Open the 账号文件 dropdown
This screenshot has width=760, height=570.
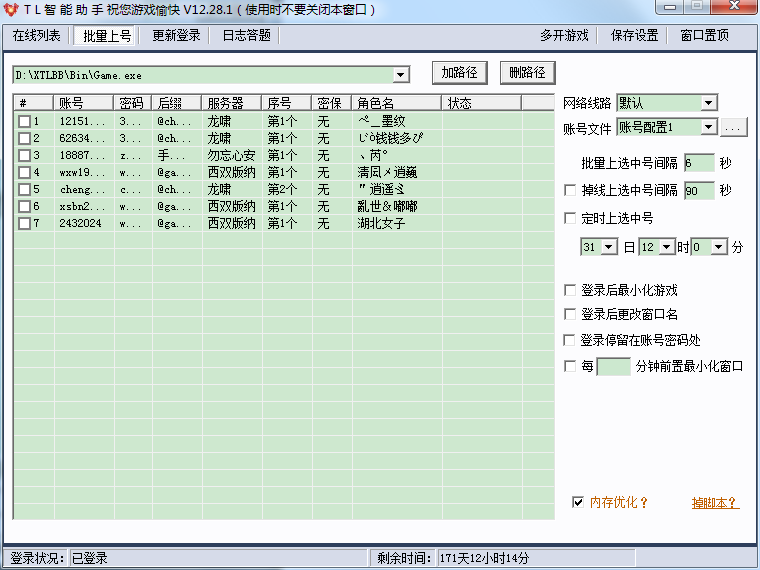[708, 127]
